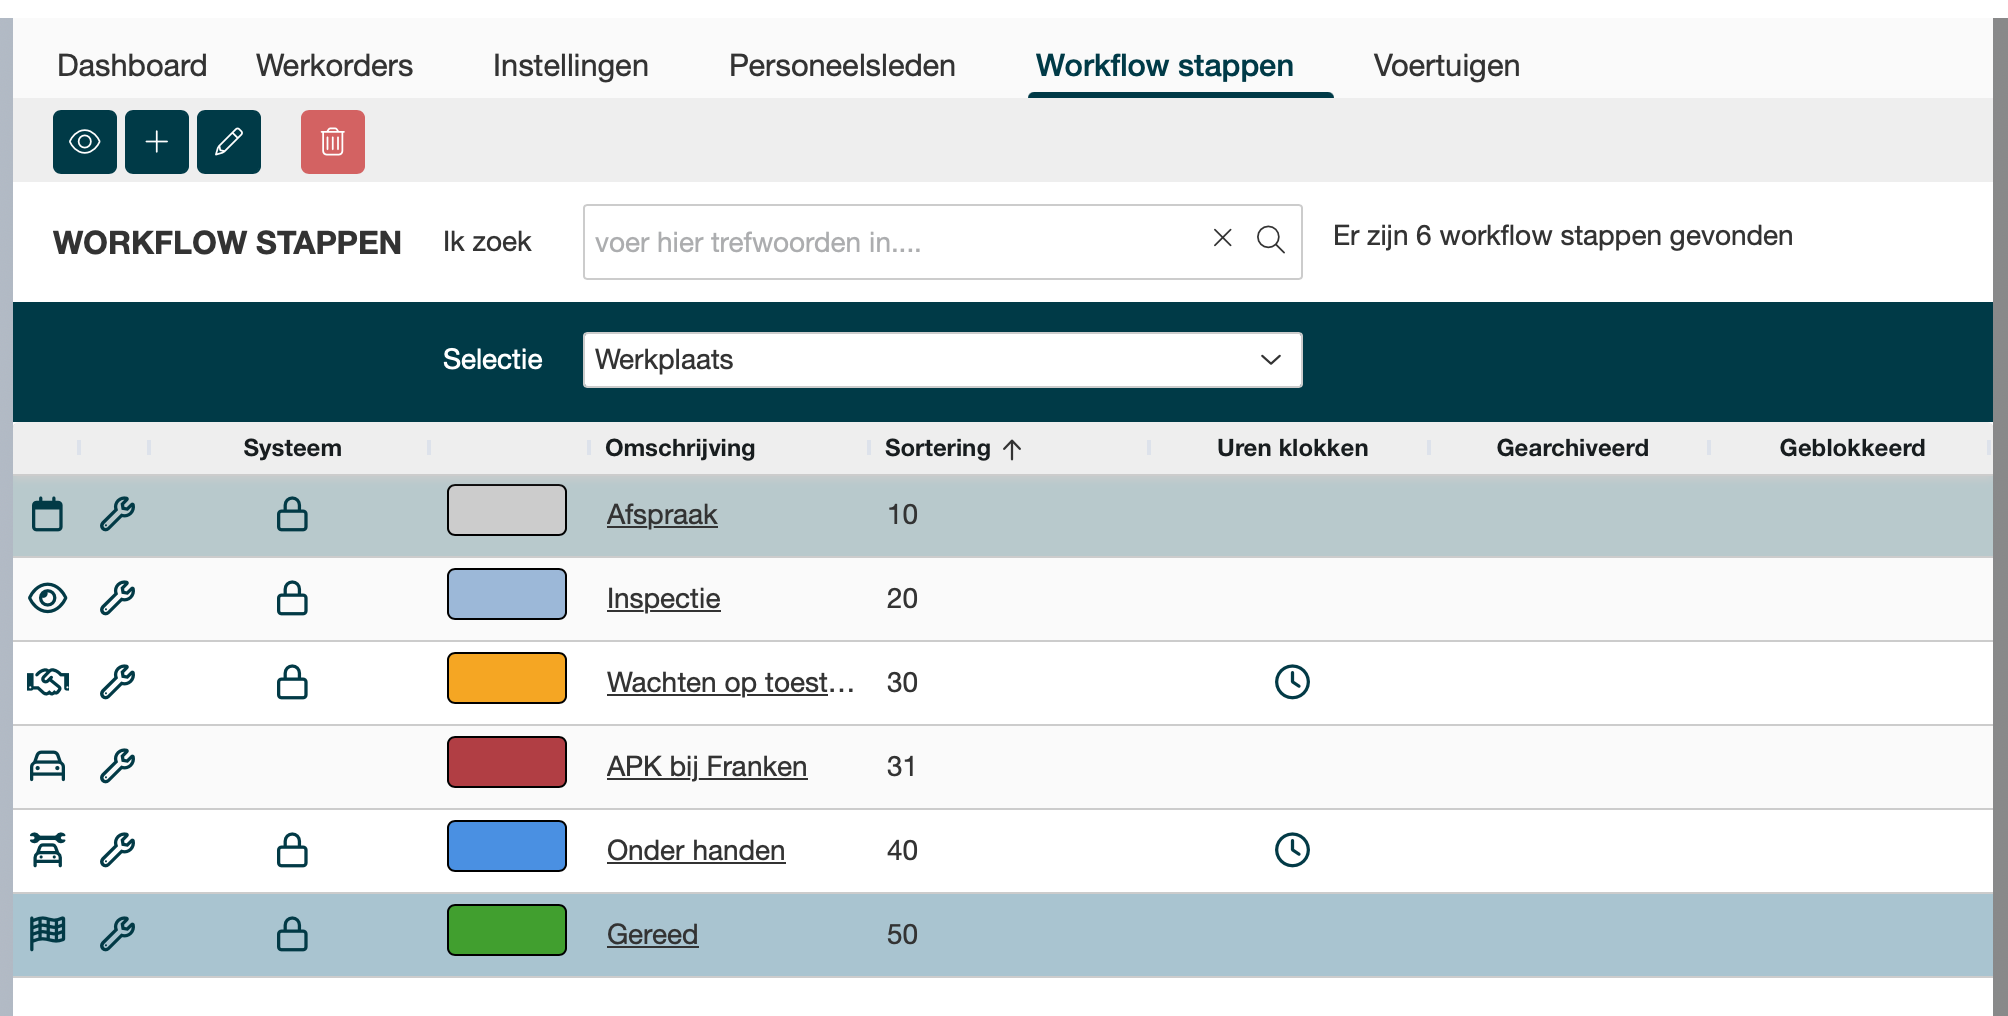Image resolution: width=2008 pixels, height=1016 pixels.
Task: Click the plus add button in toolbar
Action: point(157,142)
